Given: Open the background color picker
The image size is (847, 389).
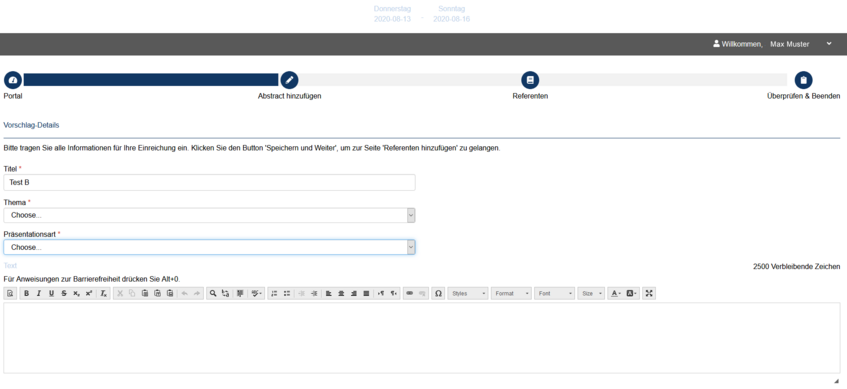Looking at the screenshot, I should pyautogui.click(x=631, y=293).
